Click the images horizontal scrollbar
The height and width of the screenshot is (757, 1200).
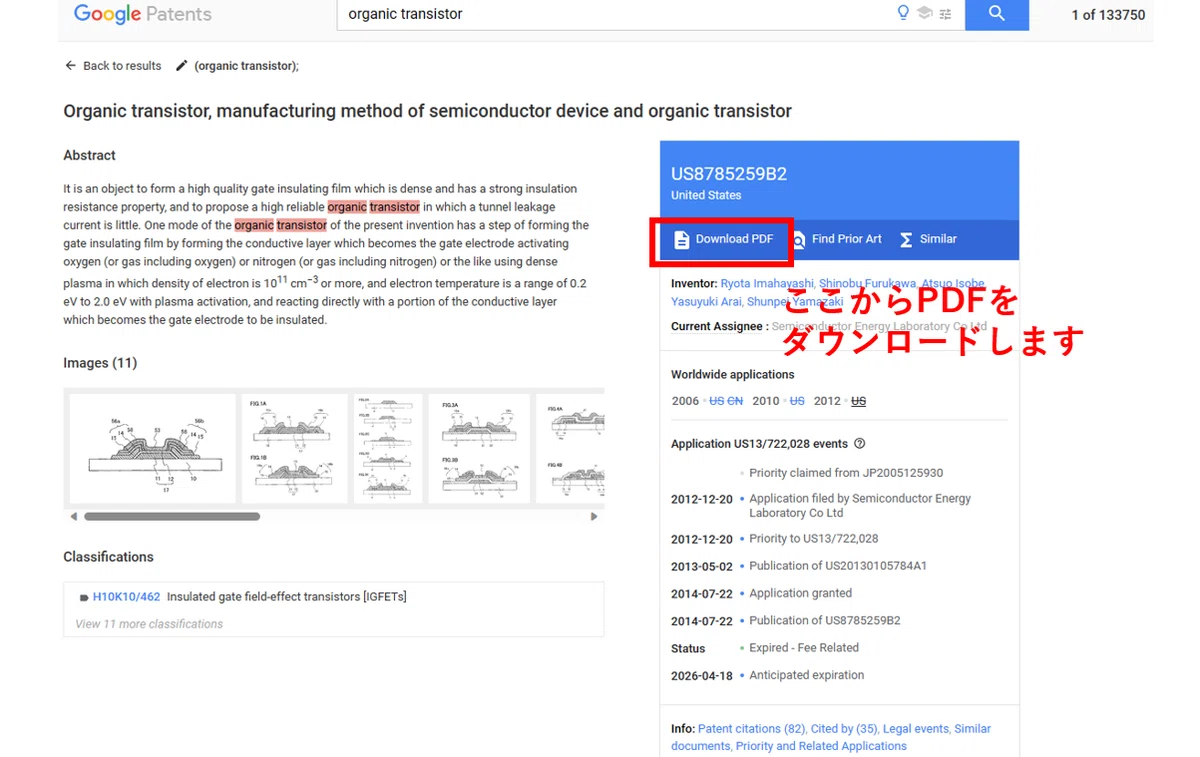click(x=172, y=517)
